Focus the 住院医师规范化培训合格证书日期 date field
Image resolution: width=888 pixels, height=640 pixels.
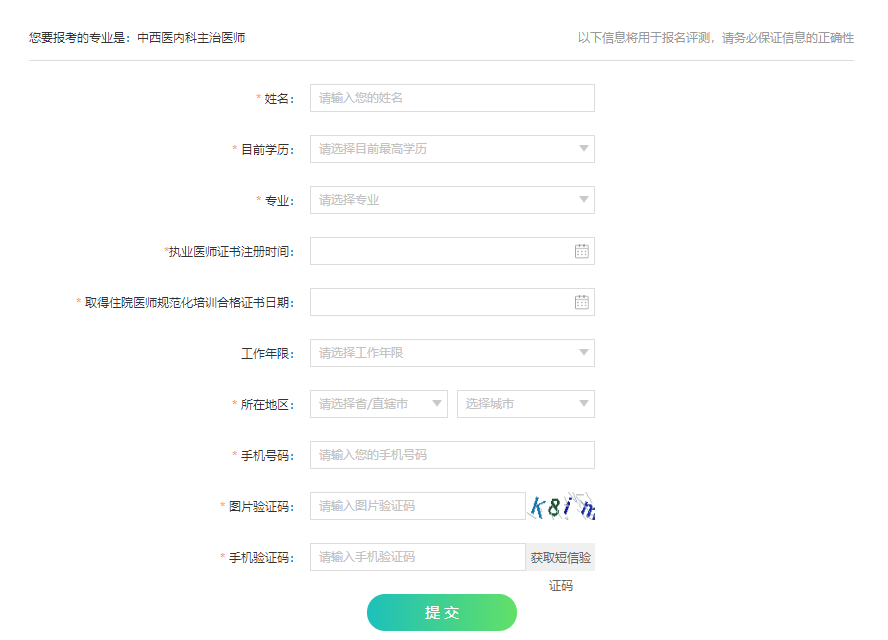[440, 302]
